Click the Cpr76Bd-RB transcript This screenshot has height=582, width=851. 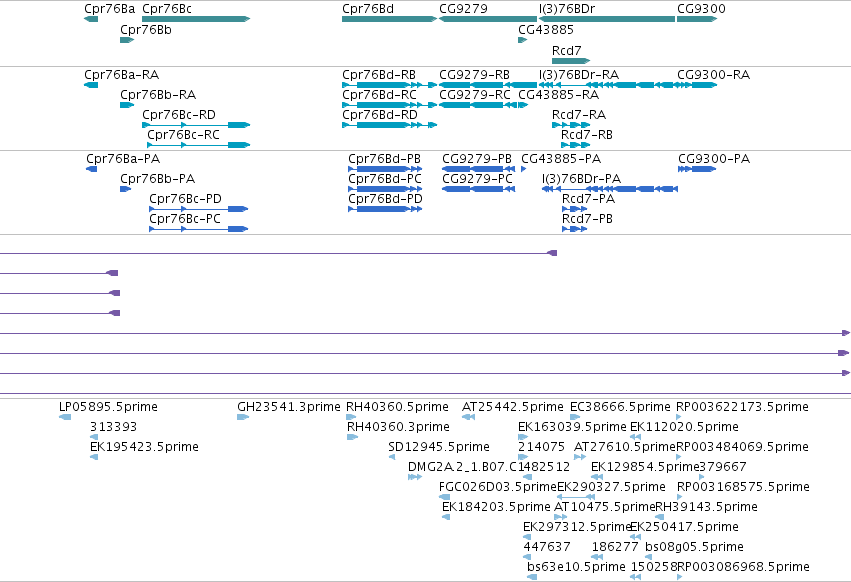pos(390,85)
